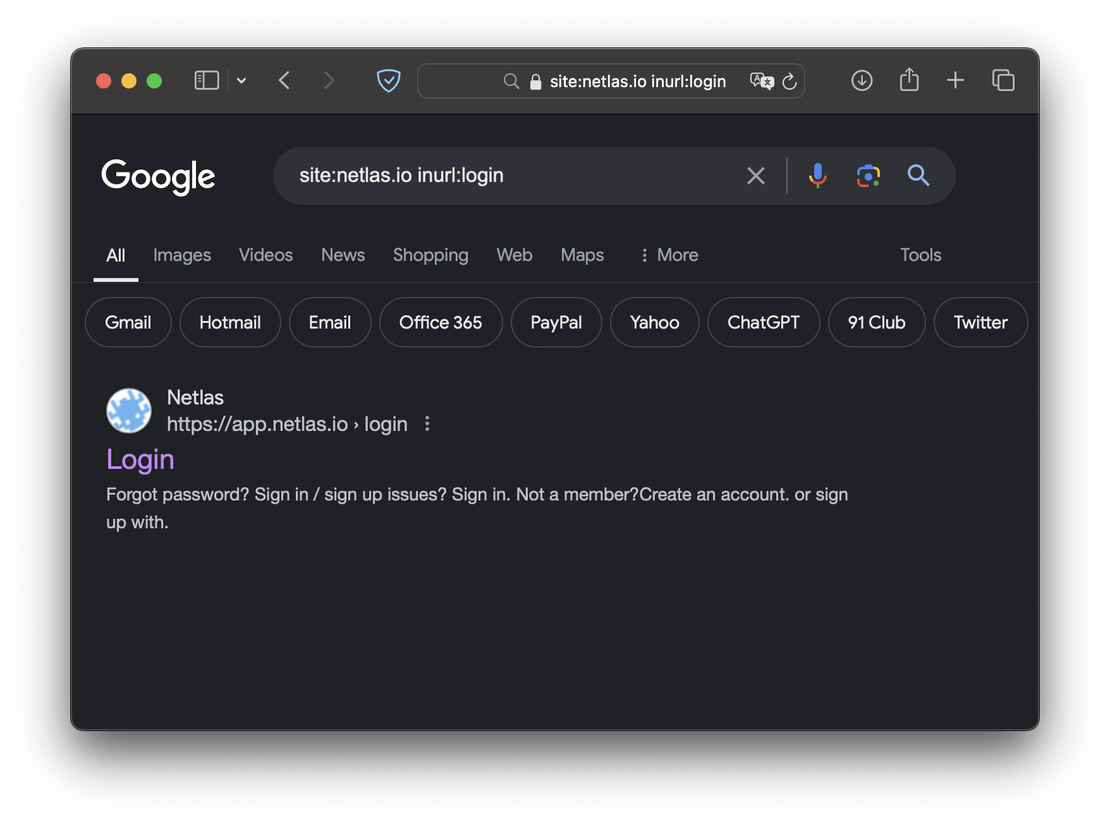Image resolution: width=1110 pixels, height=824 pixels.
Task: Open the sidebar chevron dropdown
Action: pyautogui.click(x=242, y=80)
